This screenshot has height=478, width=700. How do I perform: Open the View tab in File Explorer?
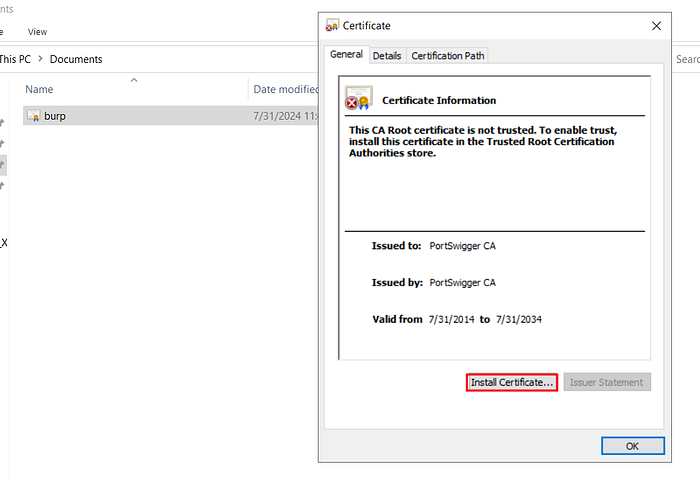[37, 32]
